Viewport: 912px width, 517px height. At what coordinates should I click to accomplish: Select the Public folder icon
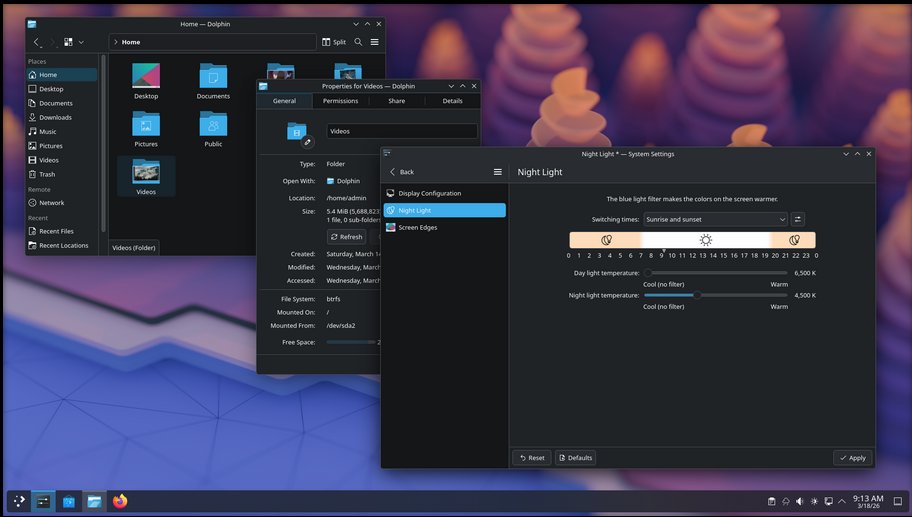[x=213, y=124]
